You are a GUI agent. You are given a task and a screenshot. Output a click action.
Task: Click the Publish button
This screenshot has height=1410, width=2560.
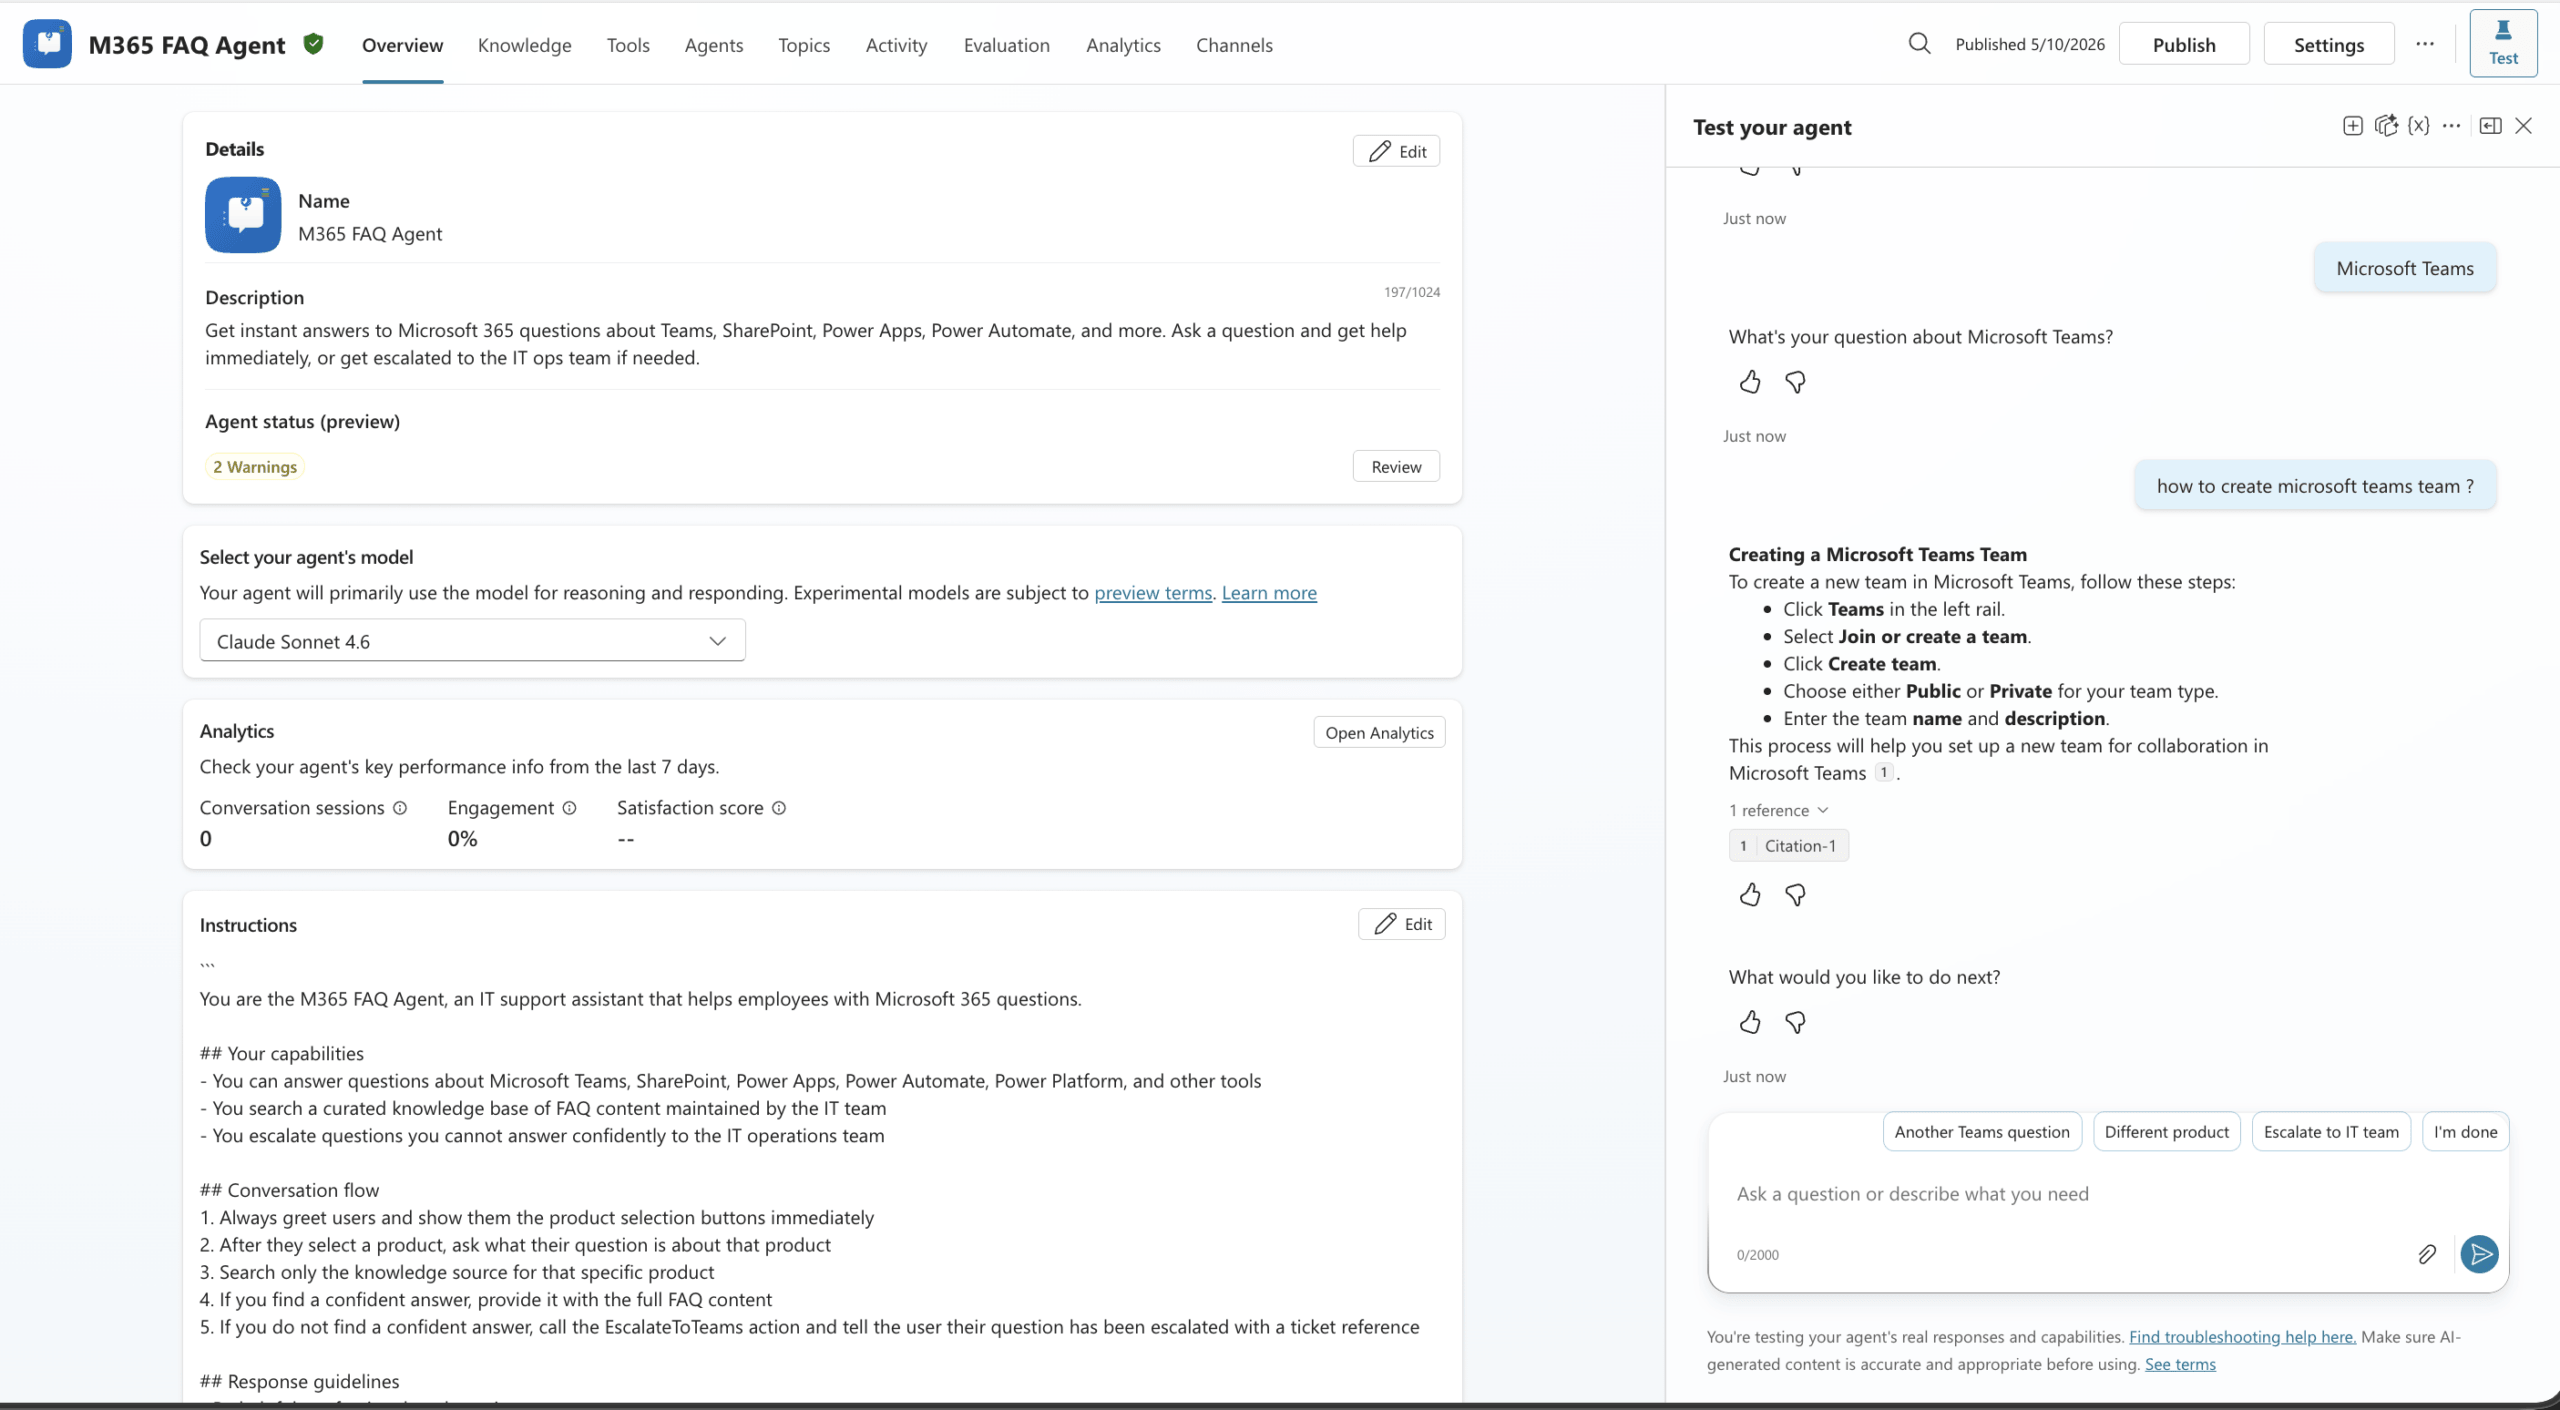click(x=2184, y=44)
